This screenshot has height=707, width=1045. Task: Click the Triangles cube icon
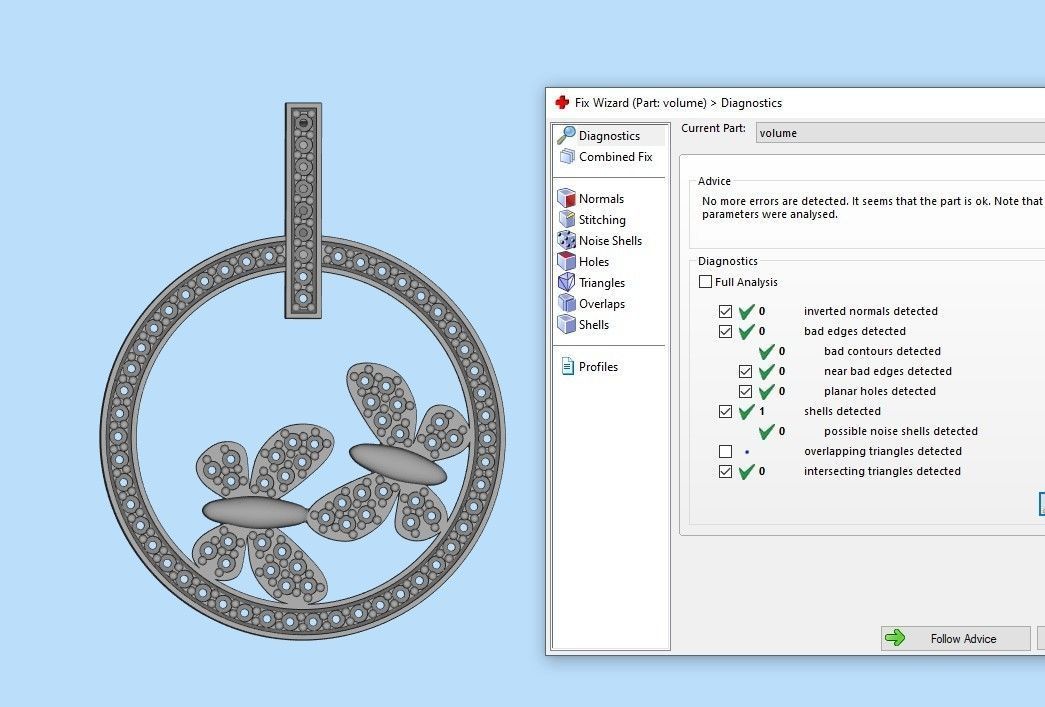tap(566, 283)
